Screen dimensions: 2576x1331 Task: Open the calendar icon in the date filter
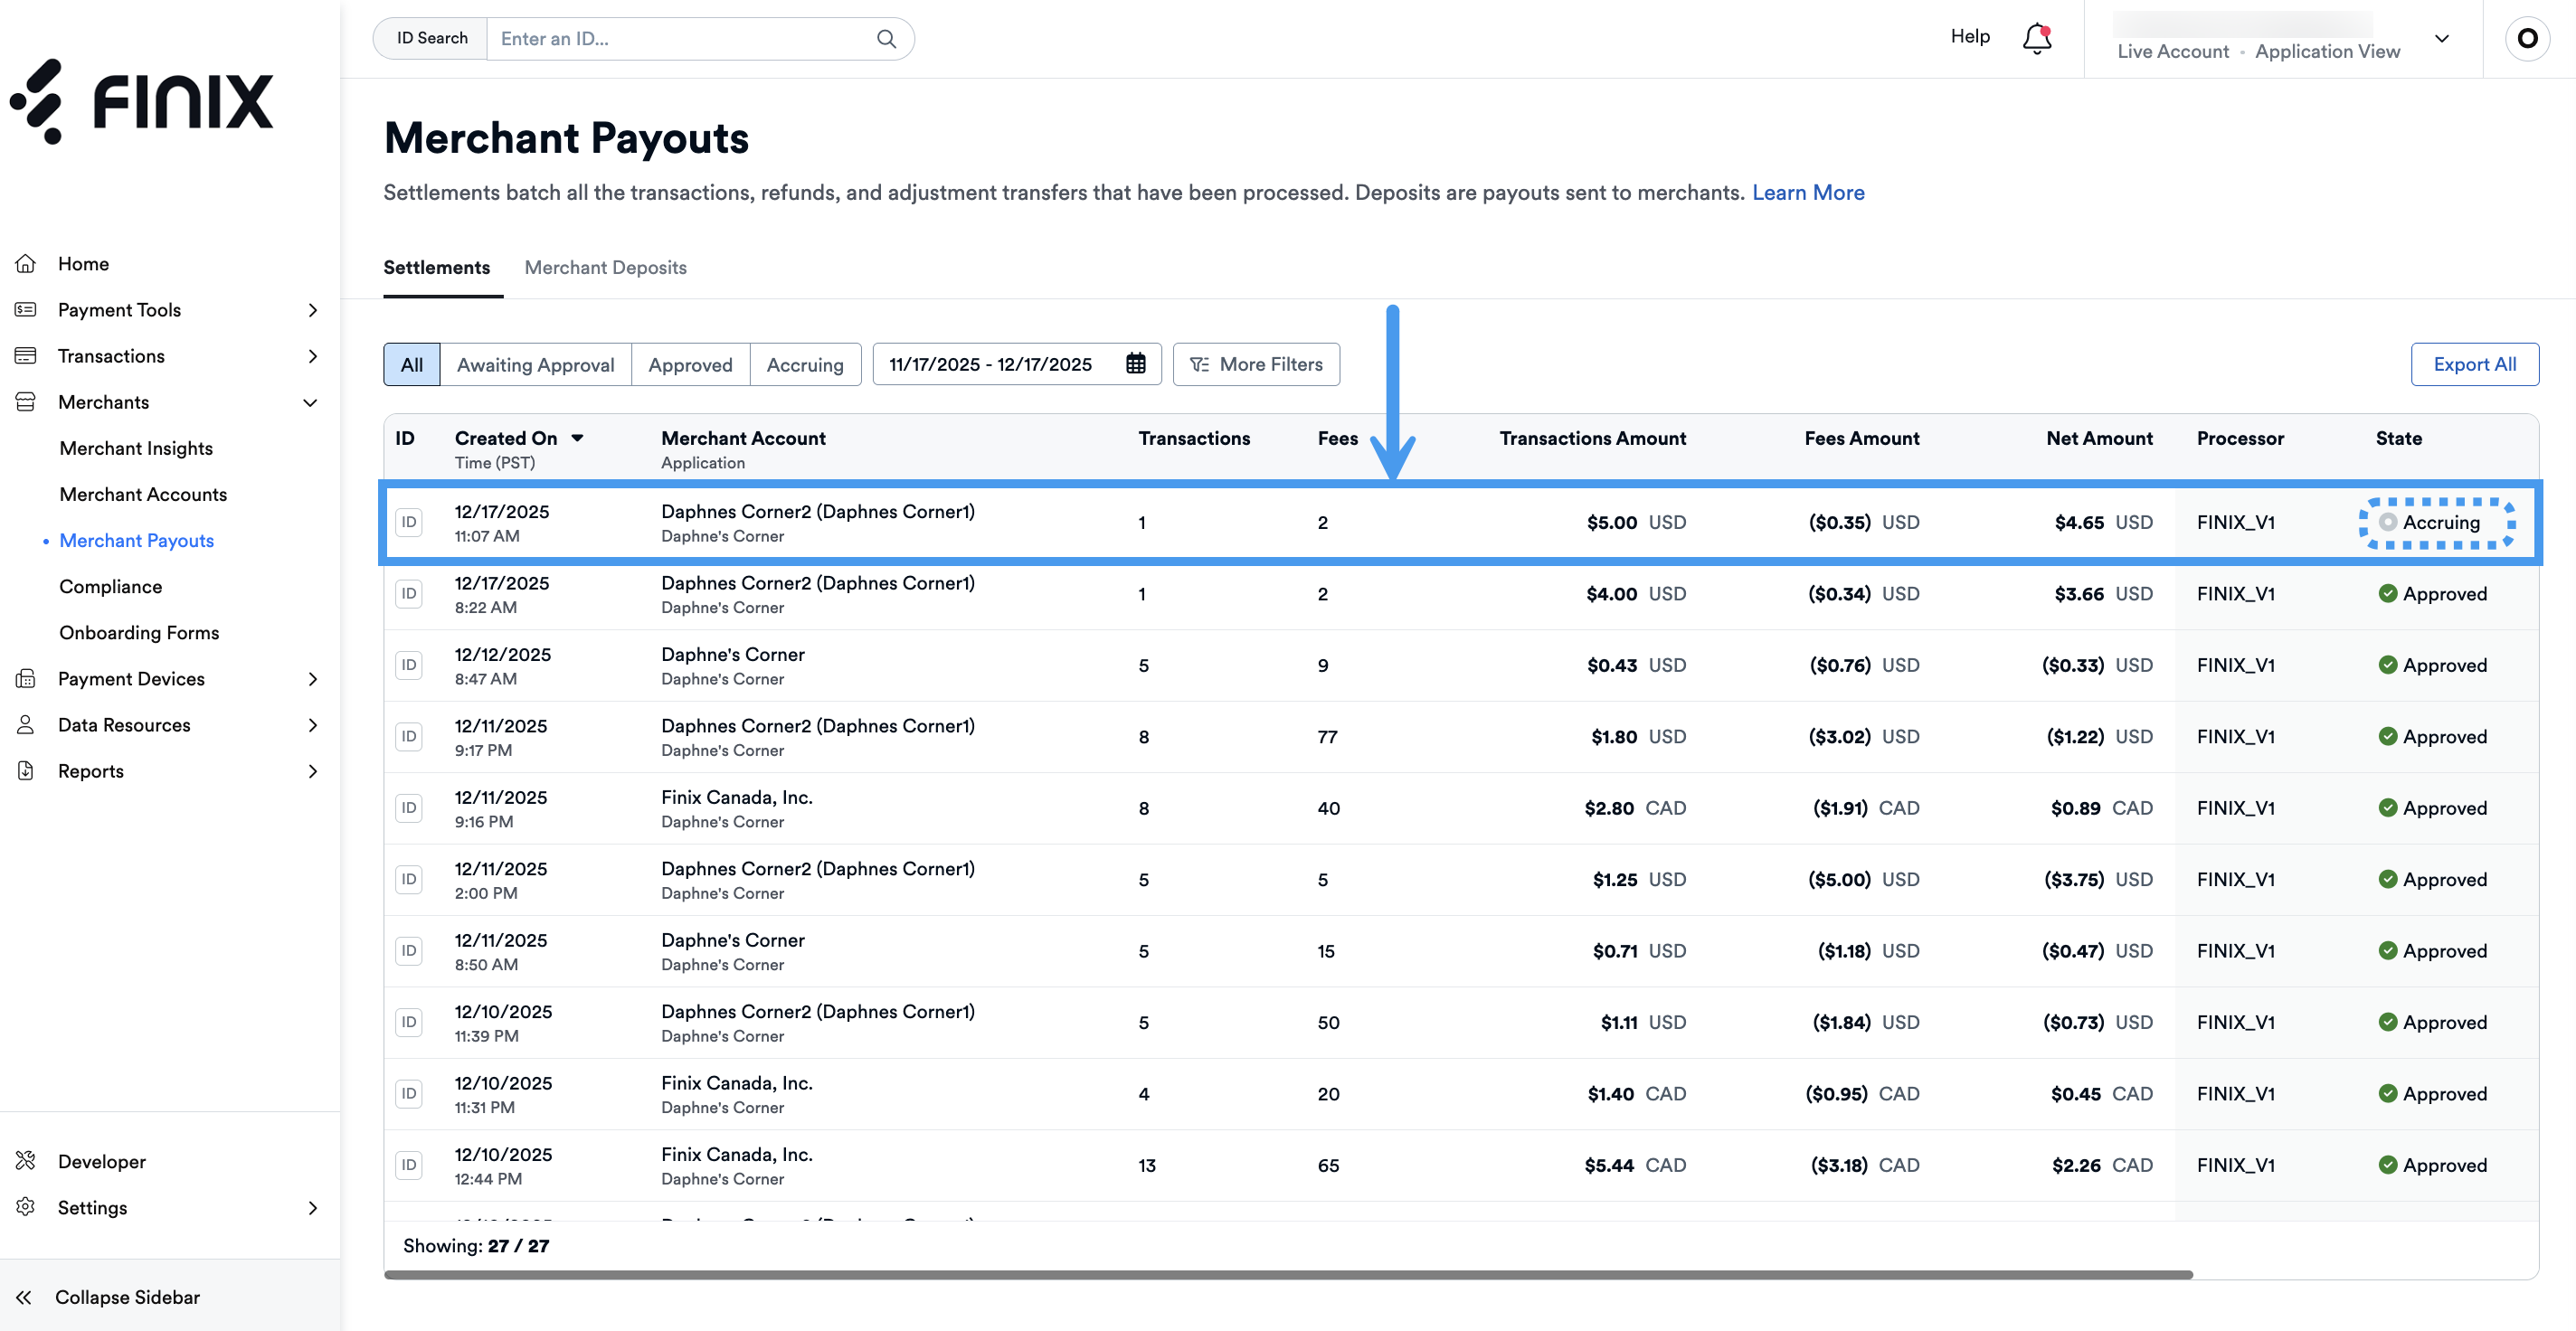click(x=1136, y=363)
